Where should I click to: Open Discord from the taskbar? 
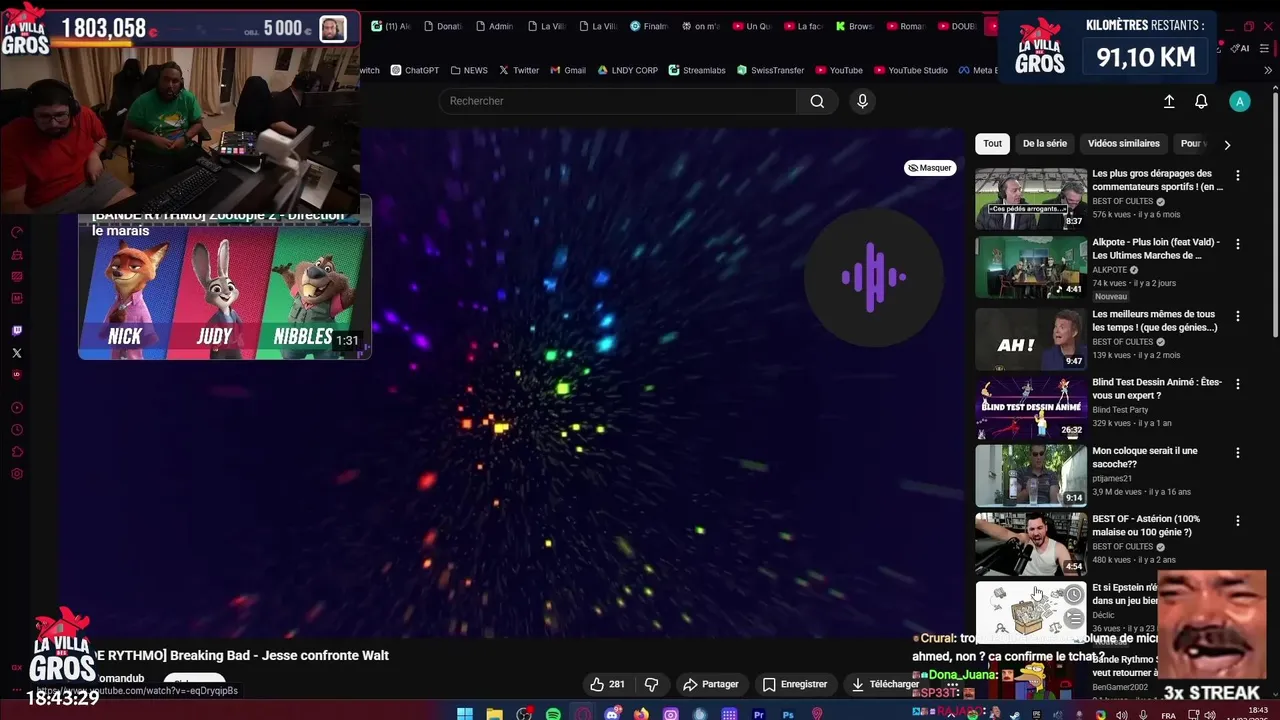pyautogui.click(x=612, y=714)
